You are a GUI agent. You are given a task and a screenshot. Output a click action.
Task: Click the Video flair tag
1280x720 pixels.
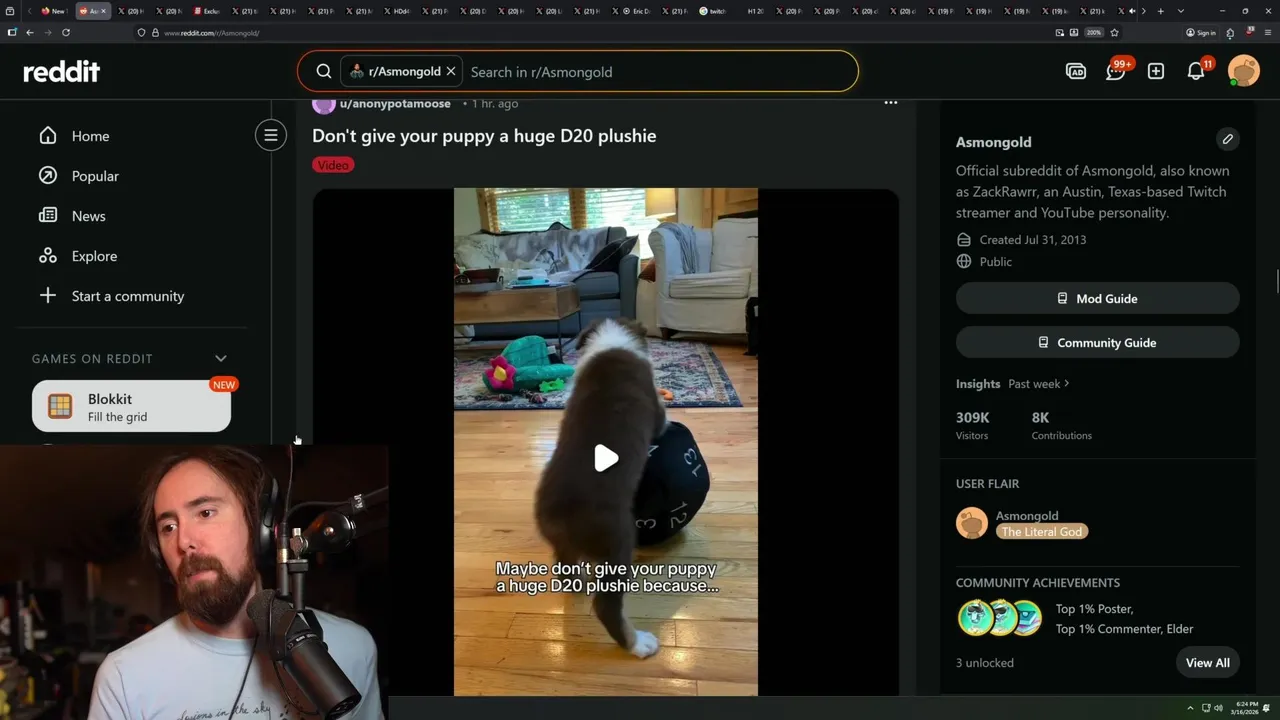click(x=333, y=165)
